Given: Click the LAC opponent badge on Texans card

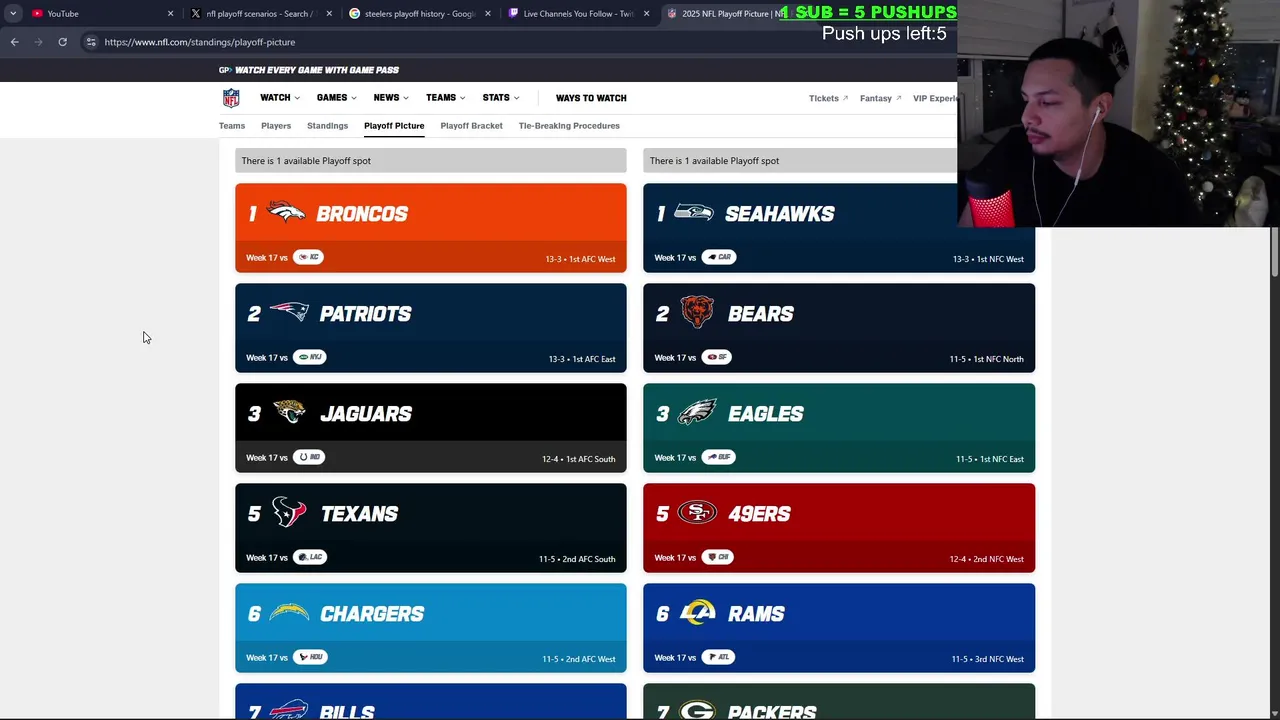Looking at the screenshot, I should [x=310, y=557].
